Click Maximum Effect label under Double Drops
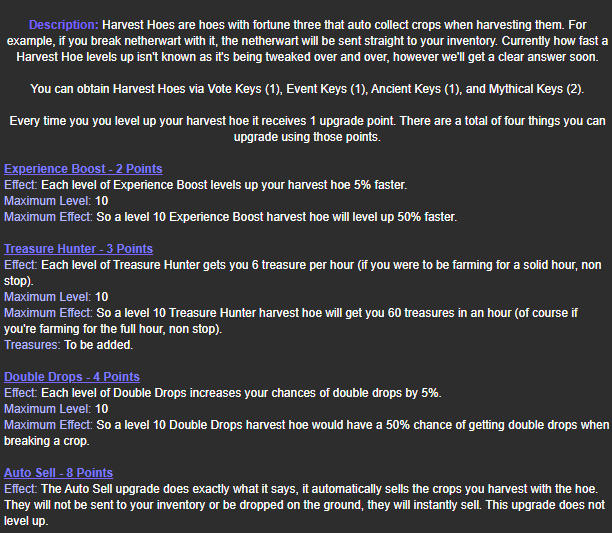The height and width of the screenshot is (533, 612). click(x=48, y=425)
